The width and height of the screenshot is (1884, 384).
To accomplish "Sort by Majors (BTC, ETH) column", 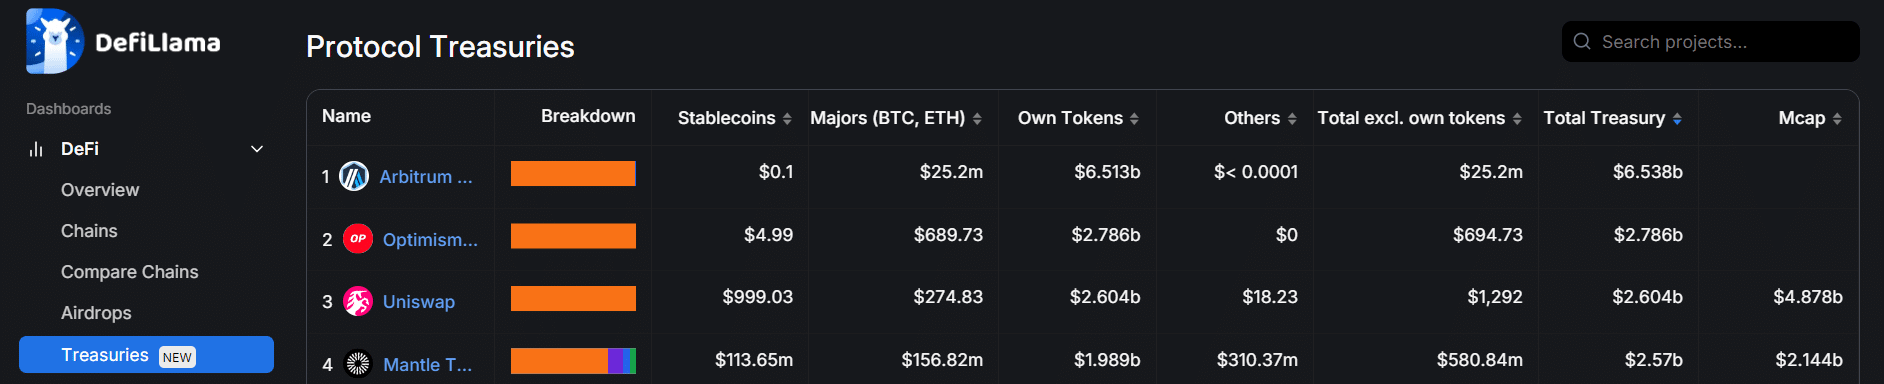I will click(977, 119).
